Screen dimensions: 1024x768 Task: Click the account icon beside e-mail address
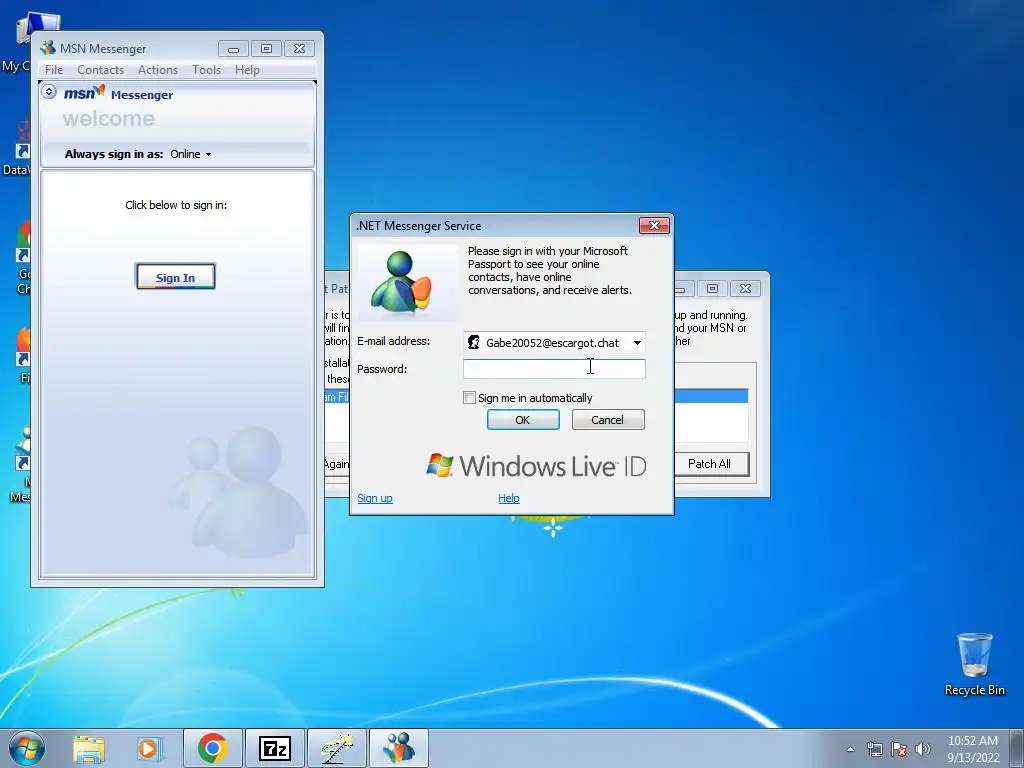click(473, 342)
